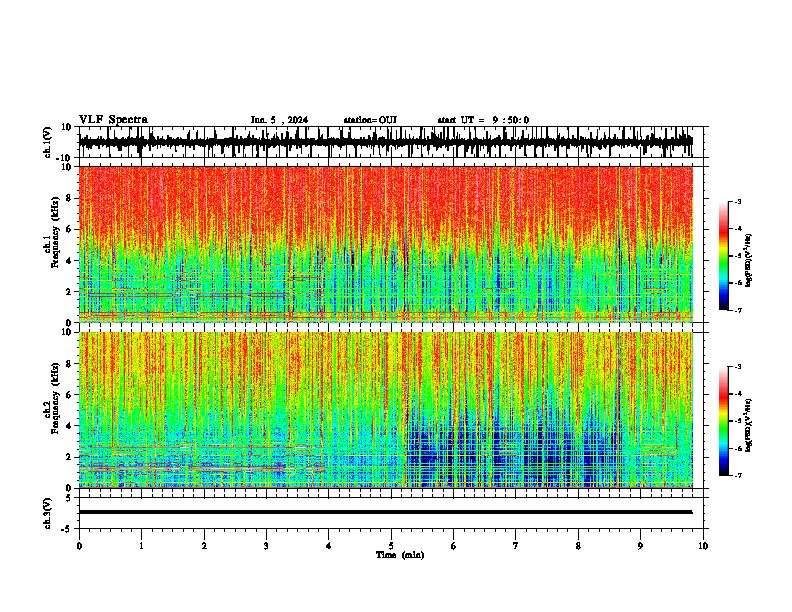Click time axis tick label "7"
The image size is (792, 612).
click(x=516, y=546)
